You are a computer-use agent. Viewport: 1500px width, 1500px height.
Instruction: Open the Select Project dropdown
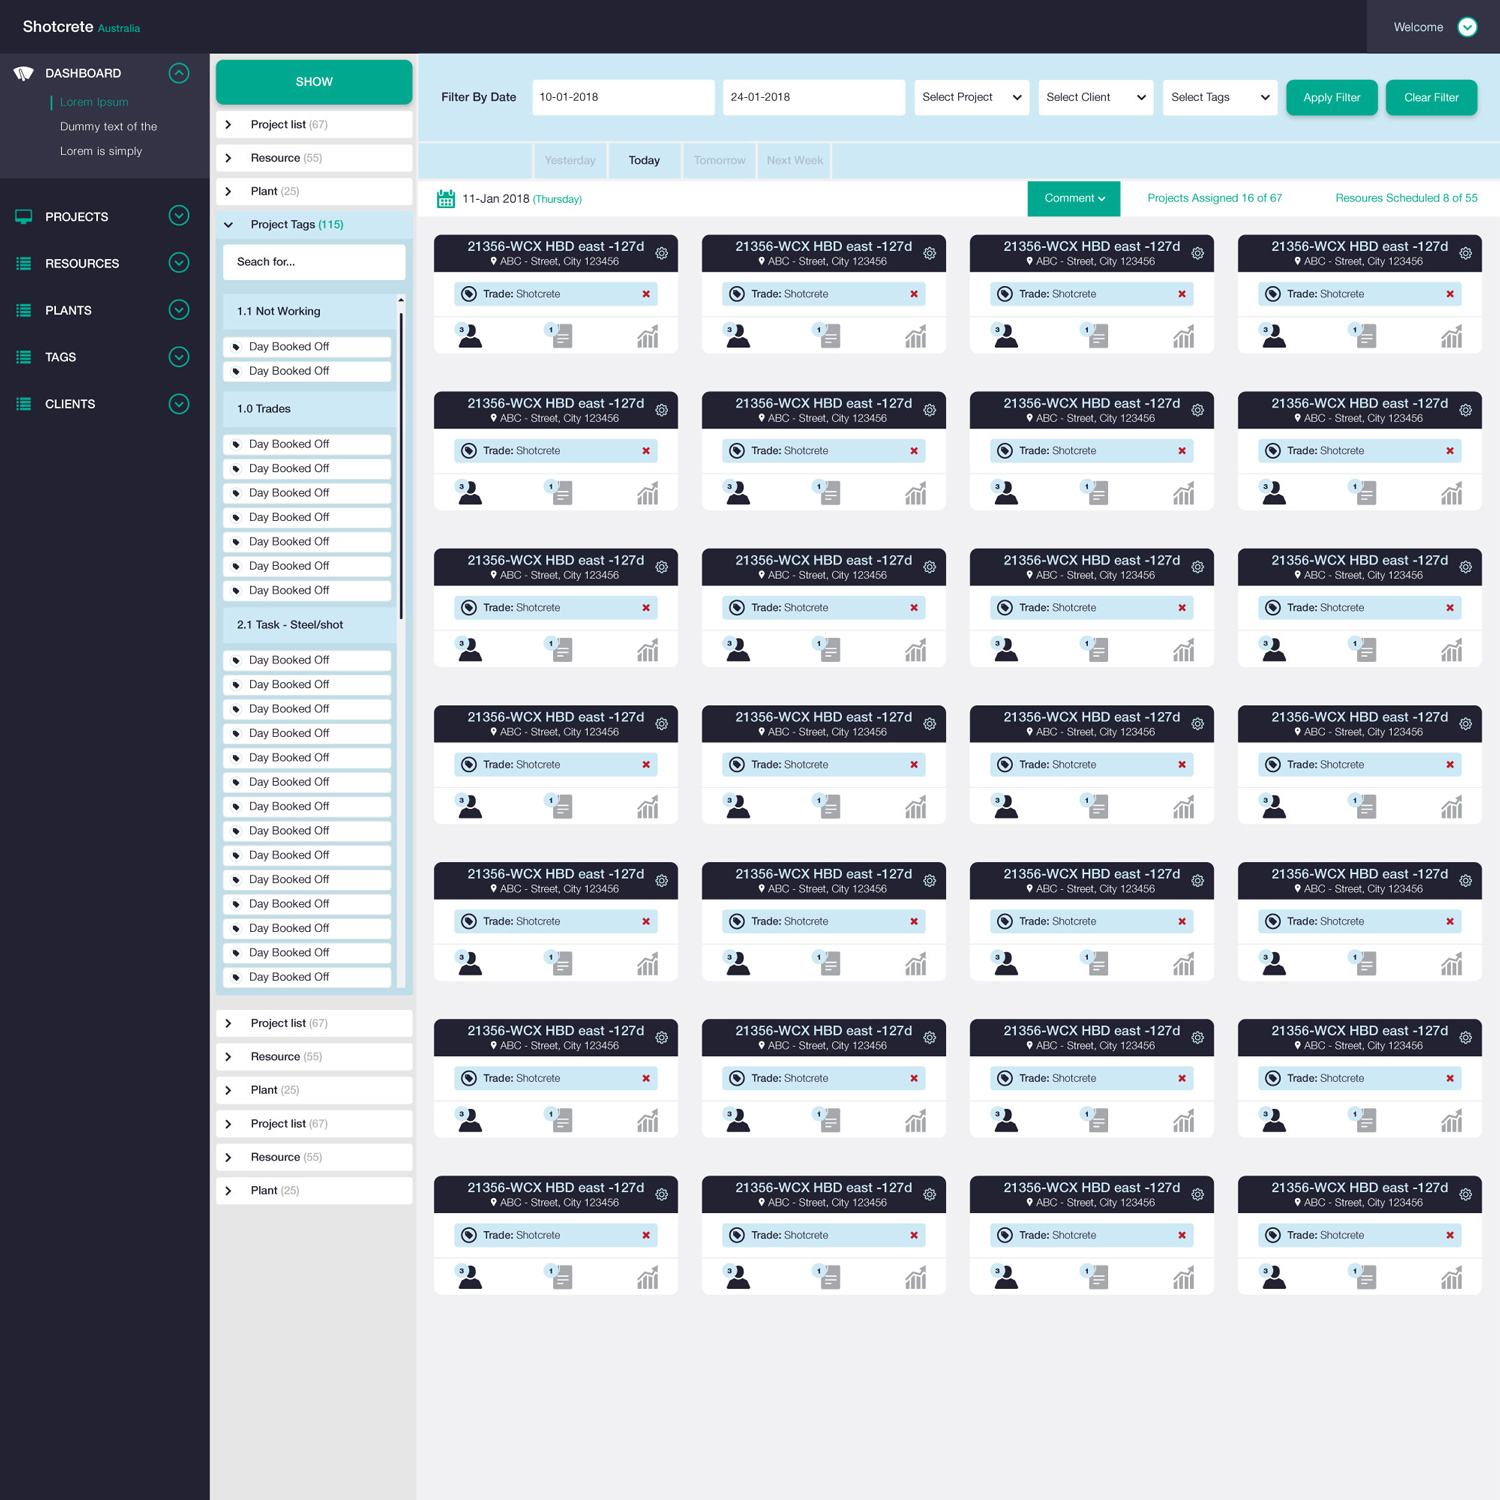(x=972, y=97)
